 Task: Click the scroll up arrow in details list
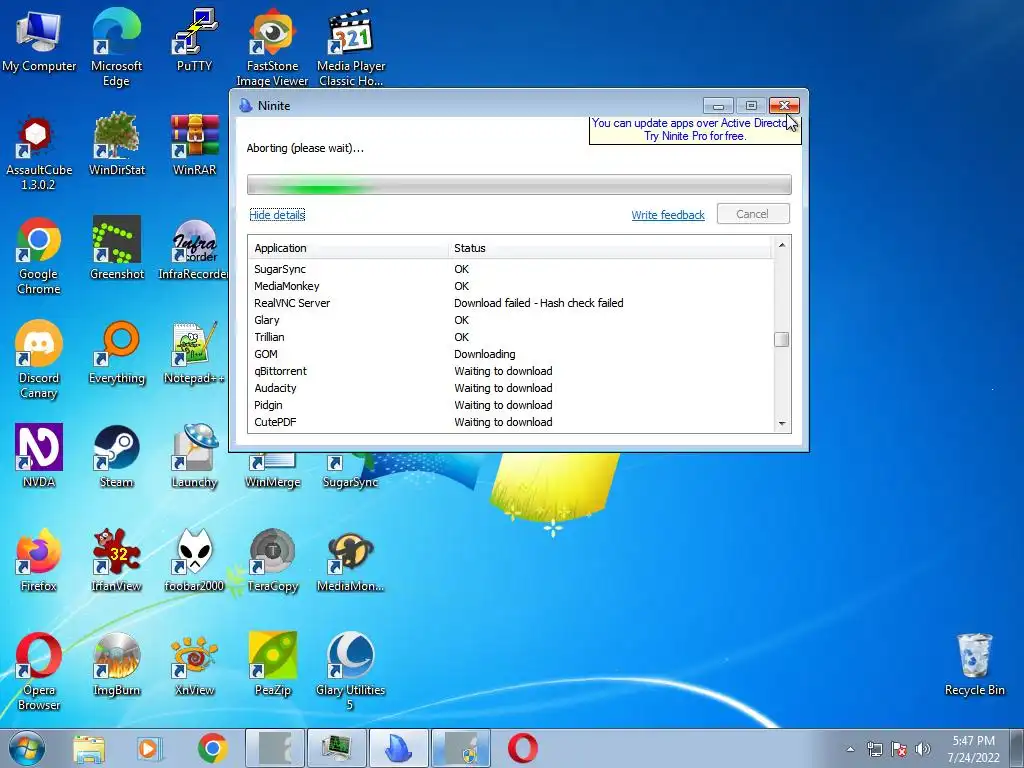pos(782,245)
